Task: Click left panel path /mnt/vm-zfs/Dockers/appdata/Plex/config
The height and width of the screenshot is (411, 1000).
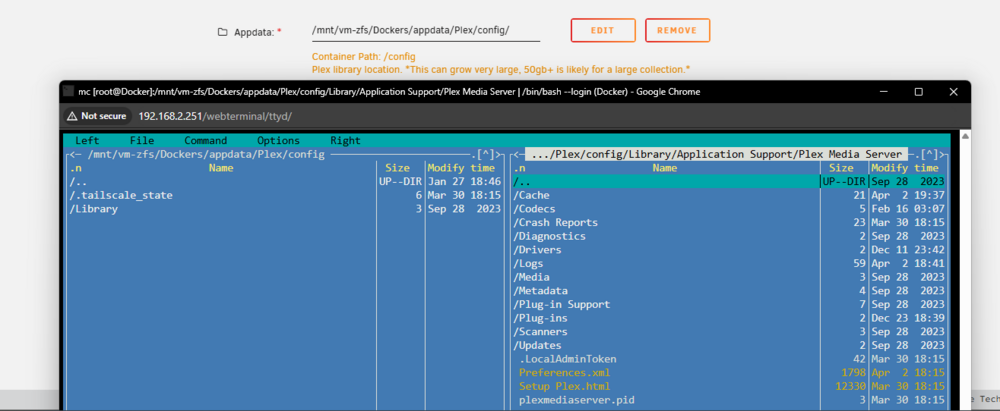Action: click(206, 154)
